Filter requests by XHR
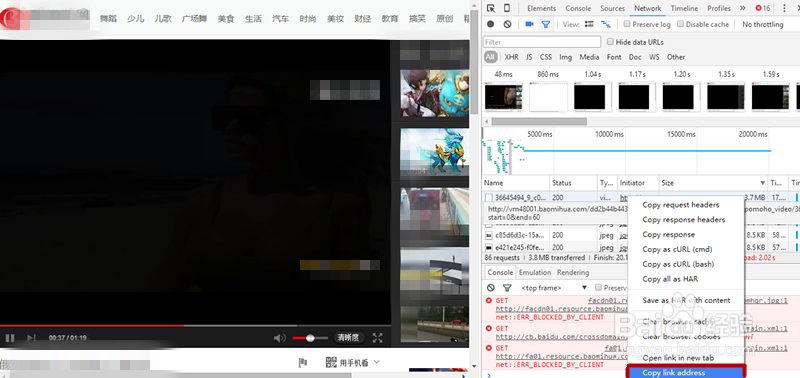This screenshot has height=378, width=800. 511,57
